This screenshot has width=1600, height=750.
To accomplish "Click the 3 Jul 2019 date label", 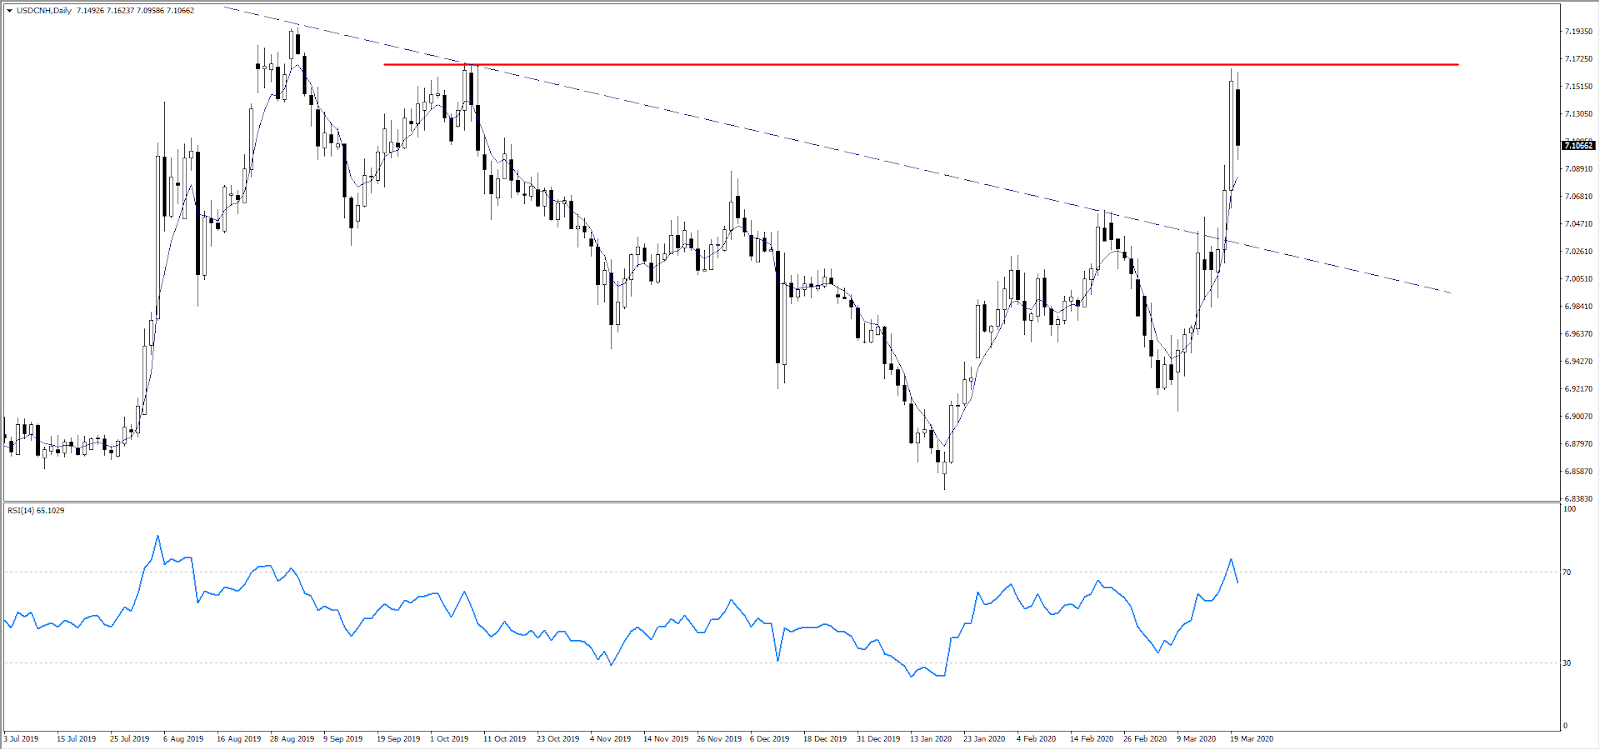I will [x=21, y=739].
